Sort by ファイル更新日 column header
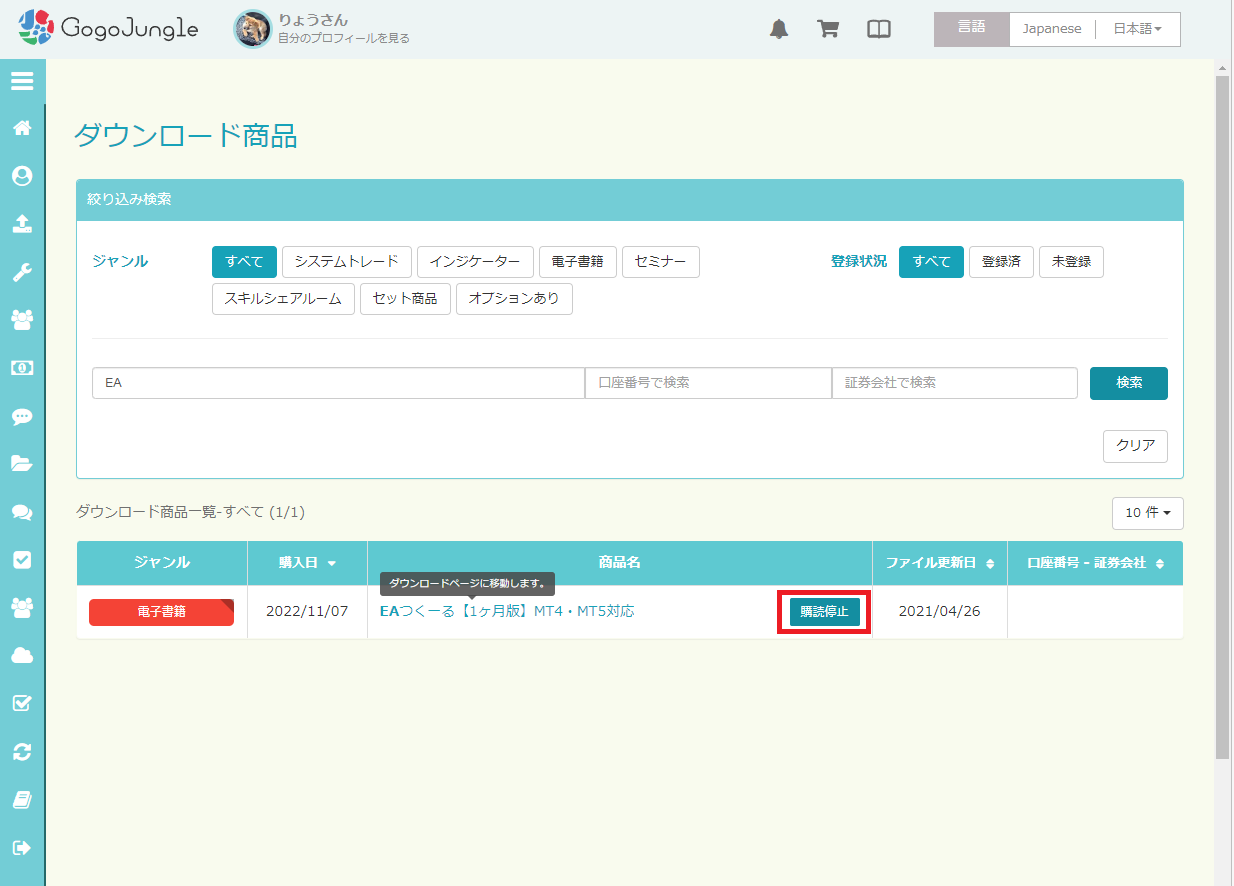The height and width of the screenshot is (886, 1234). point(939,563)
